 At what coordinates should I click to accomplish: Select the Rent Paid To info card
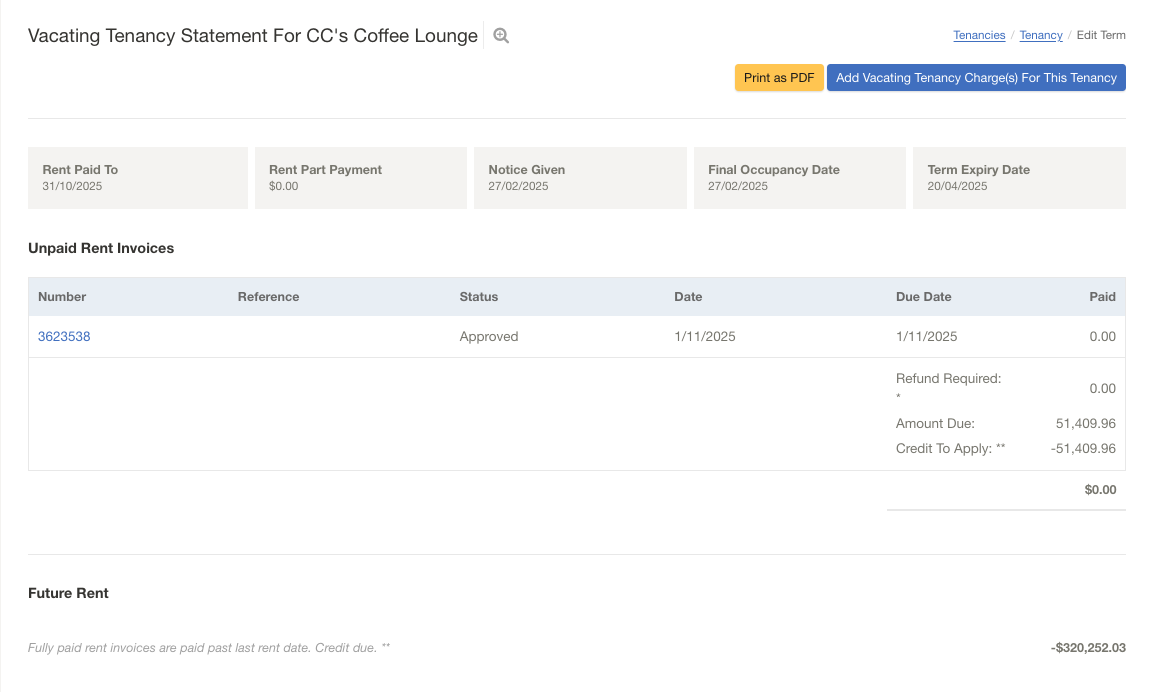[138, 178]
